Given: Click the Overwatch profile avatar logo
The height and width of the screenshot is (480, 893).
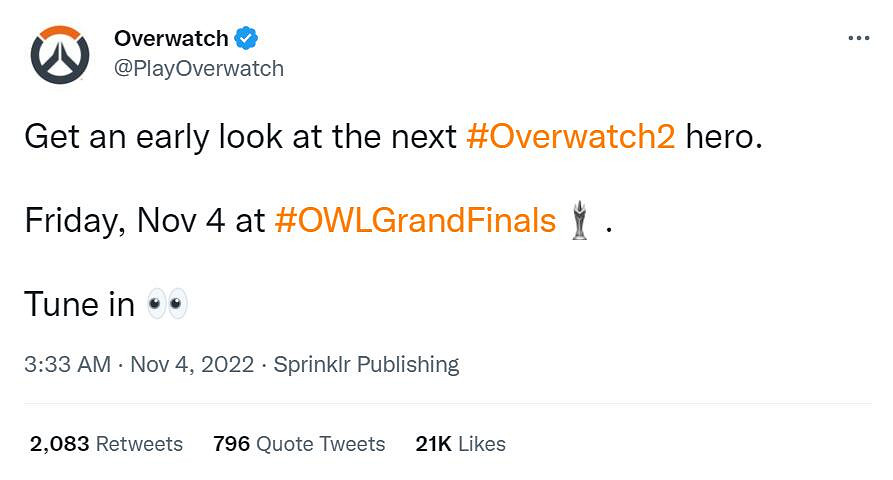Looking at the screenshot, I should pyautogui.click(x=60, y=54).
